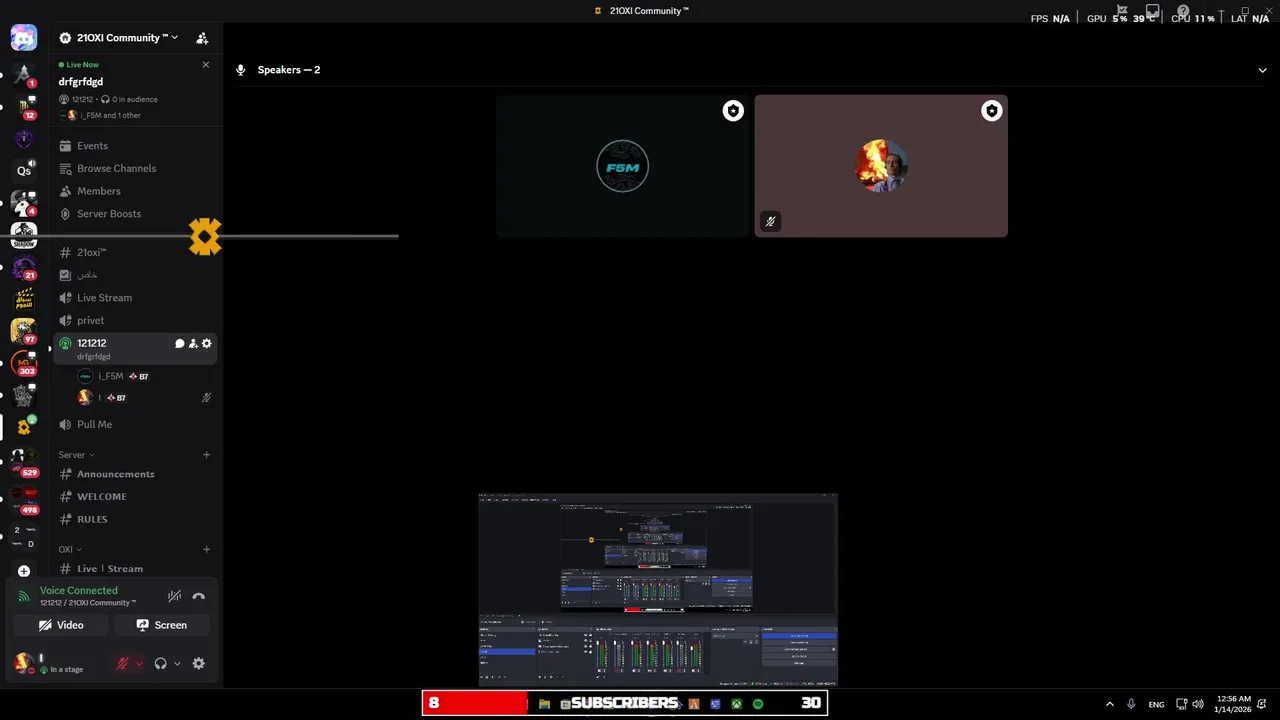
Task: Close the Live Now stage banner
Action: coord(206,65)
